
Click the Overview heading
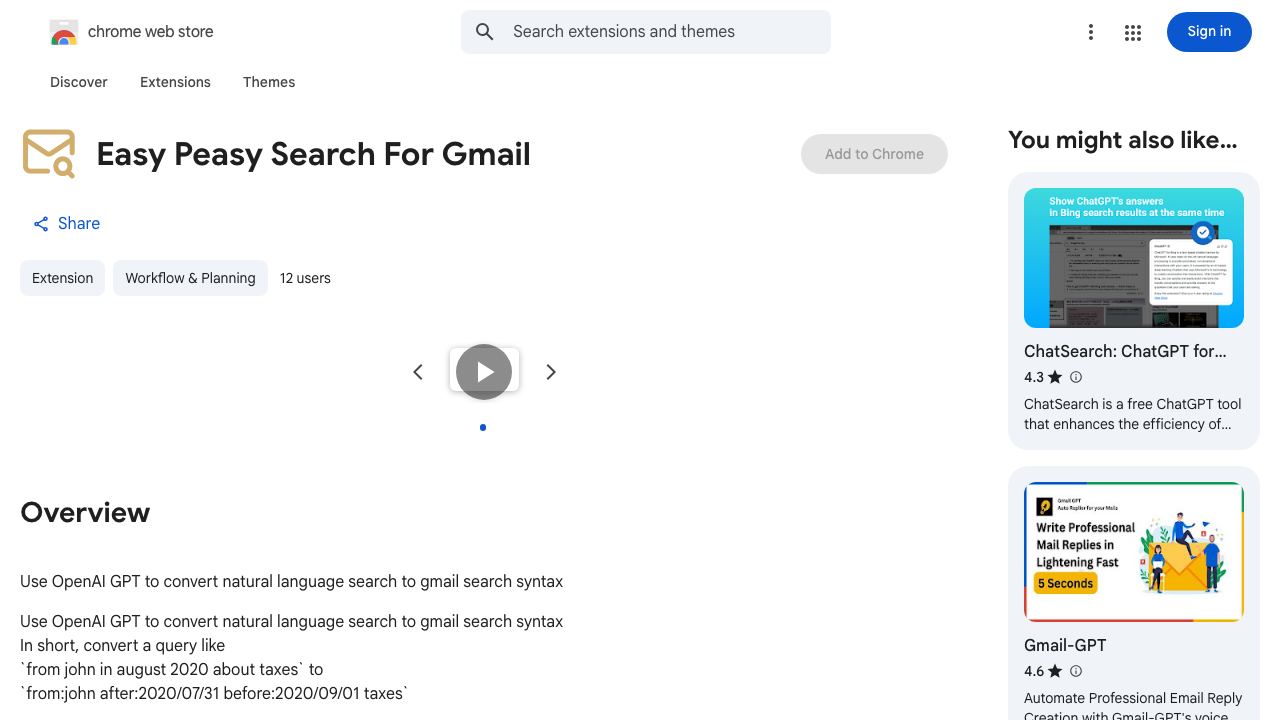click(85, 512)
